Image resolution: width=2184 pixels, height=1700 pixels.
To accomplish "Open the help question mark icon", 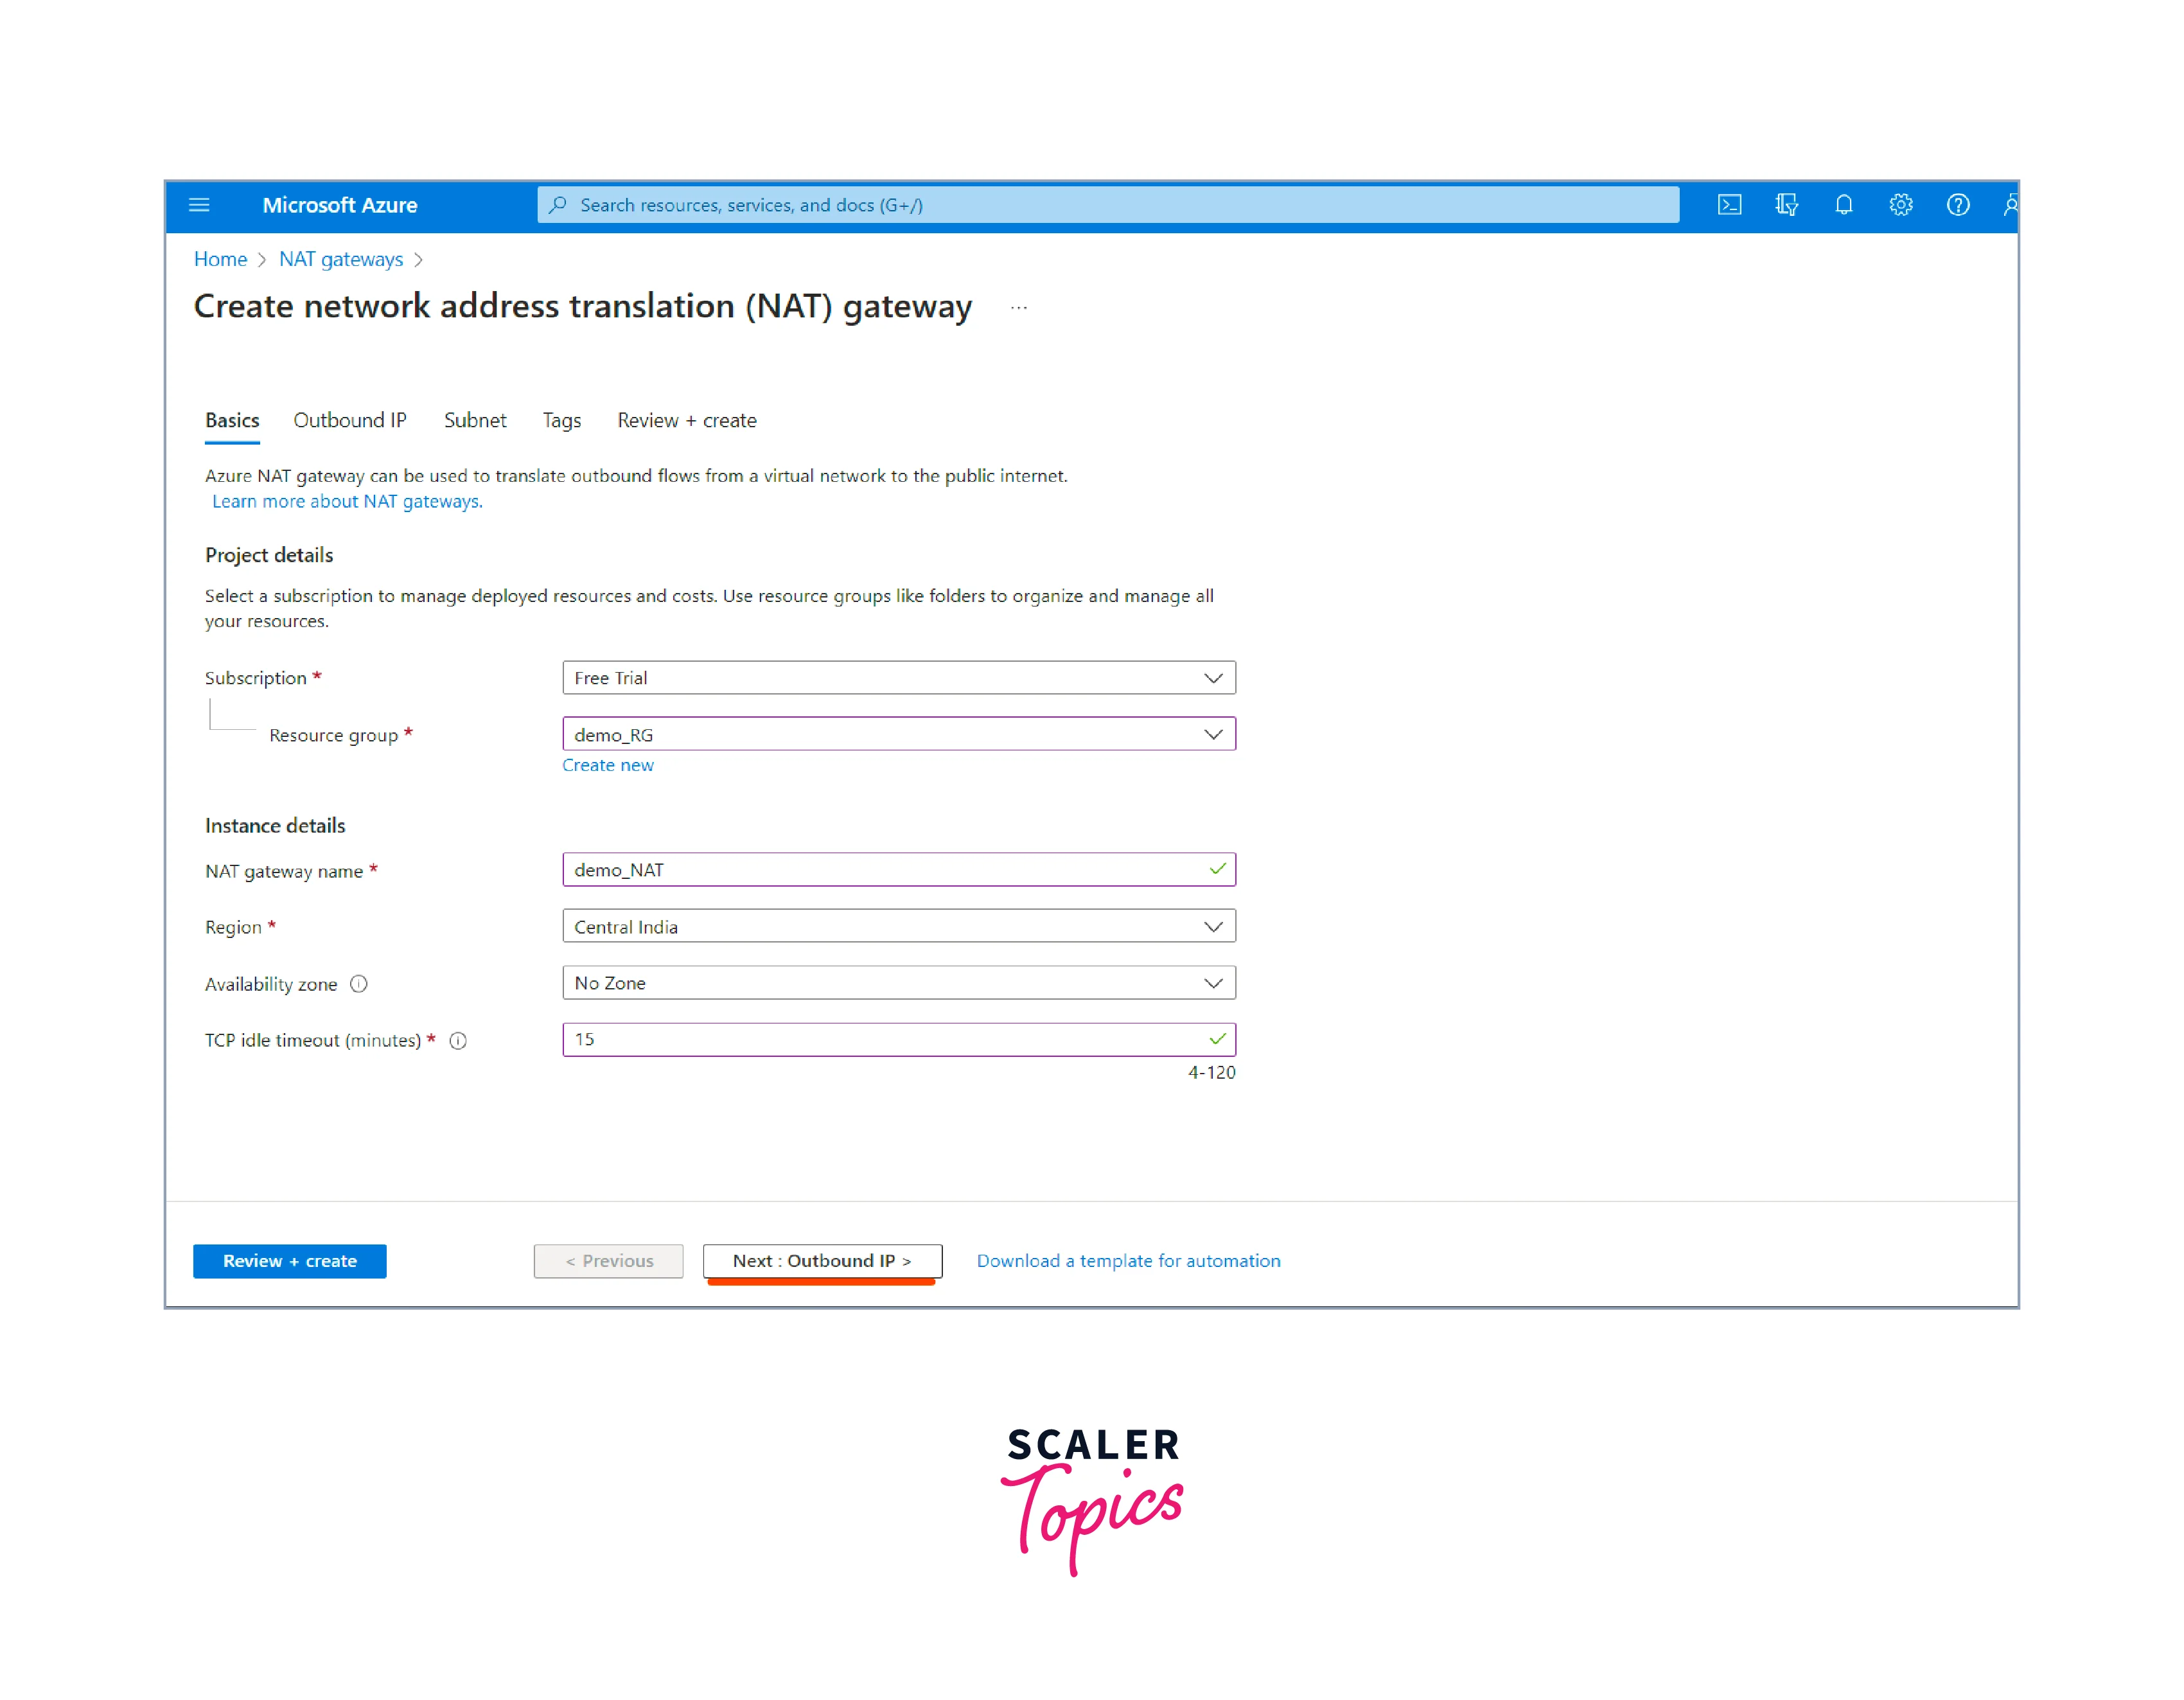I will pyautogui.click(x=1957, y=205).
